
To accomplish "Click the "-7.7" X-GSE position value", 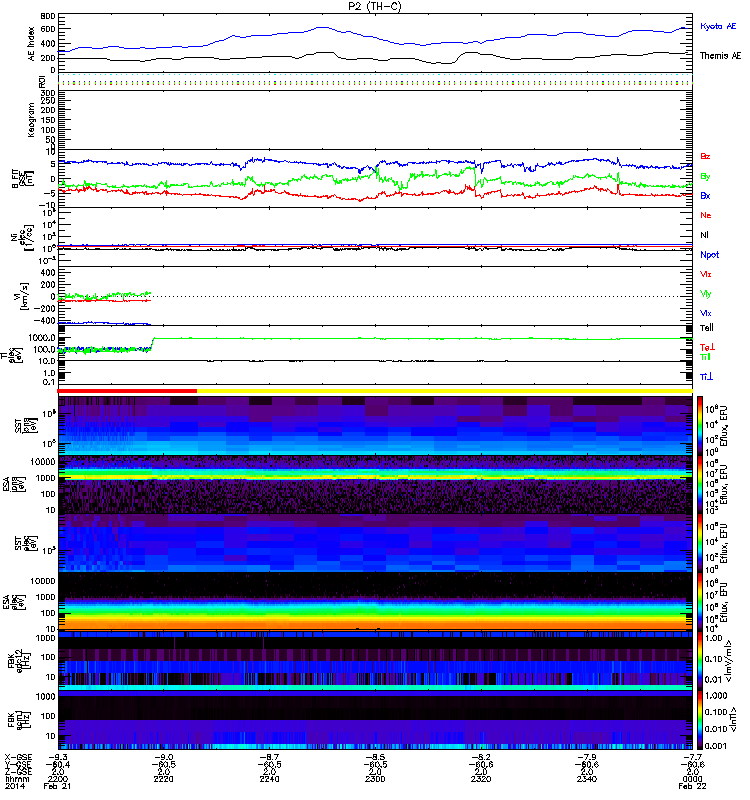I will pos(692,757).
